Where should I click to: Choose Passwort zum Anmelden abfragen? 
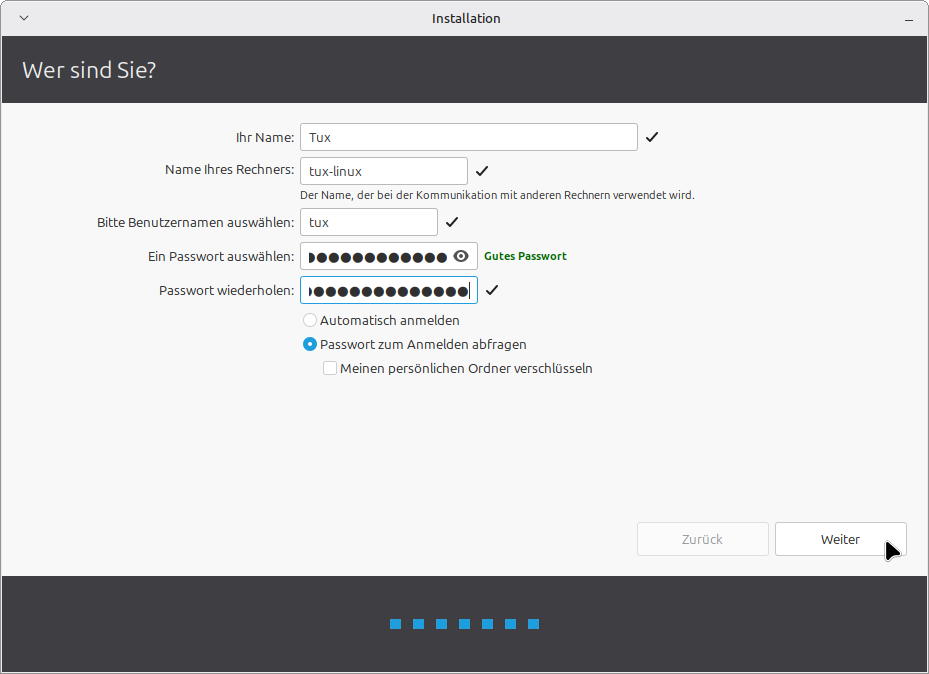click(x=310, y=344)
